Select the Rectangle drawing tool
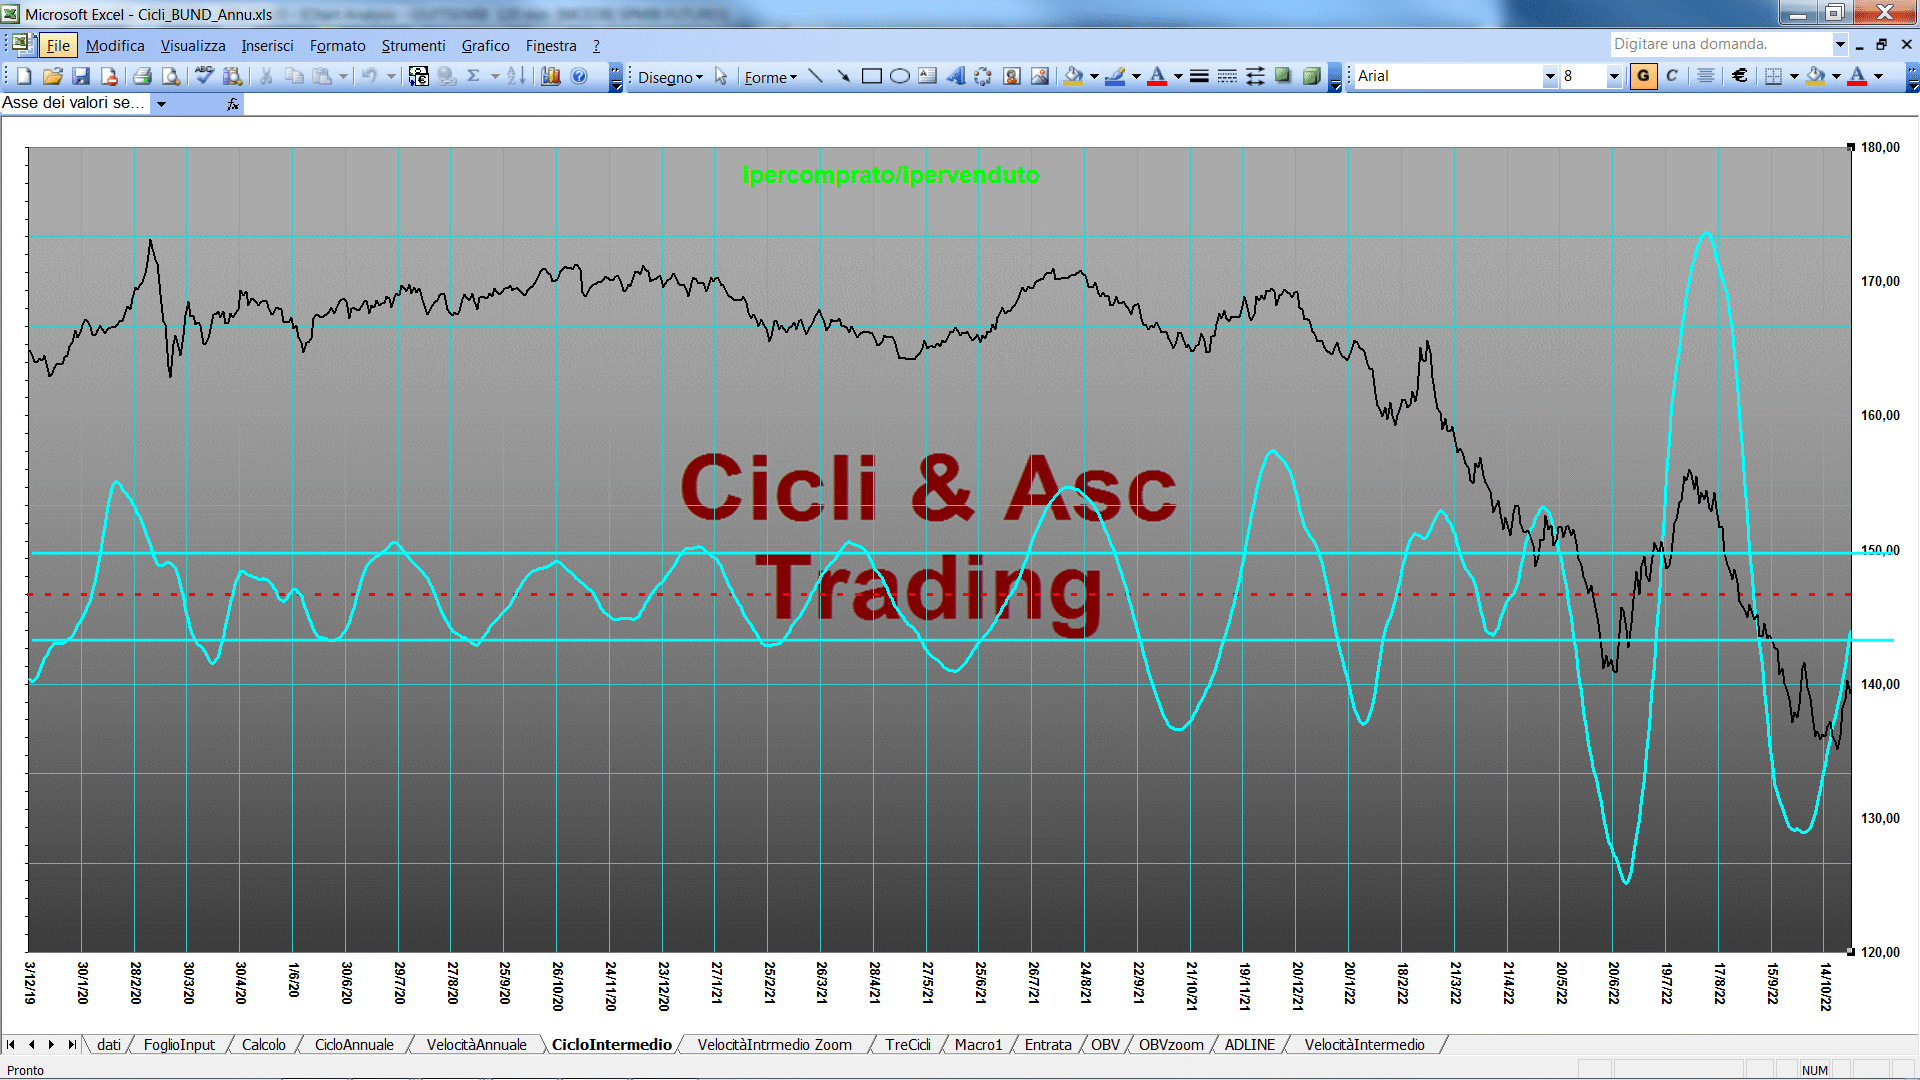The width and height of the screenshot is (1920, 1080). (x=871, y=76)
